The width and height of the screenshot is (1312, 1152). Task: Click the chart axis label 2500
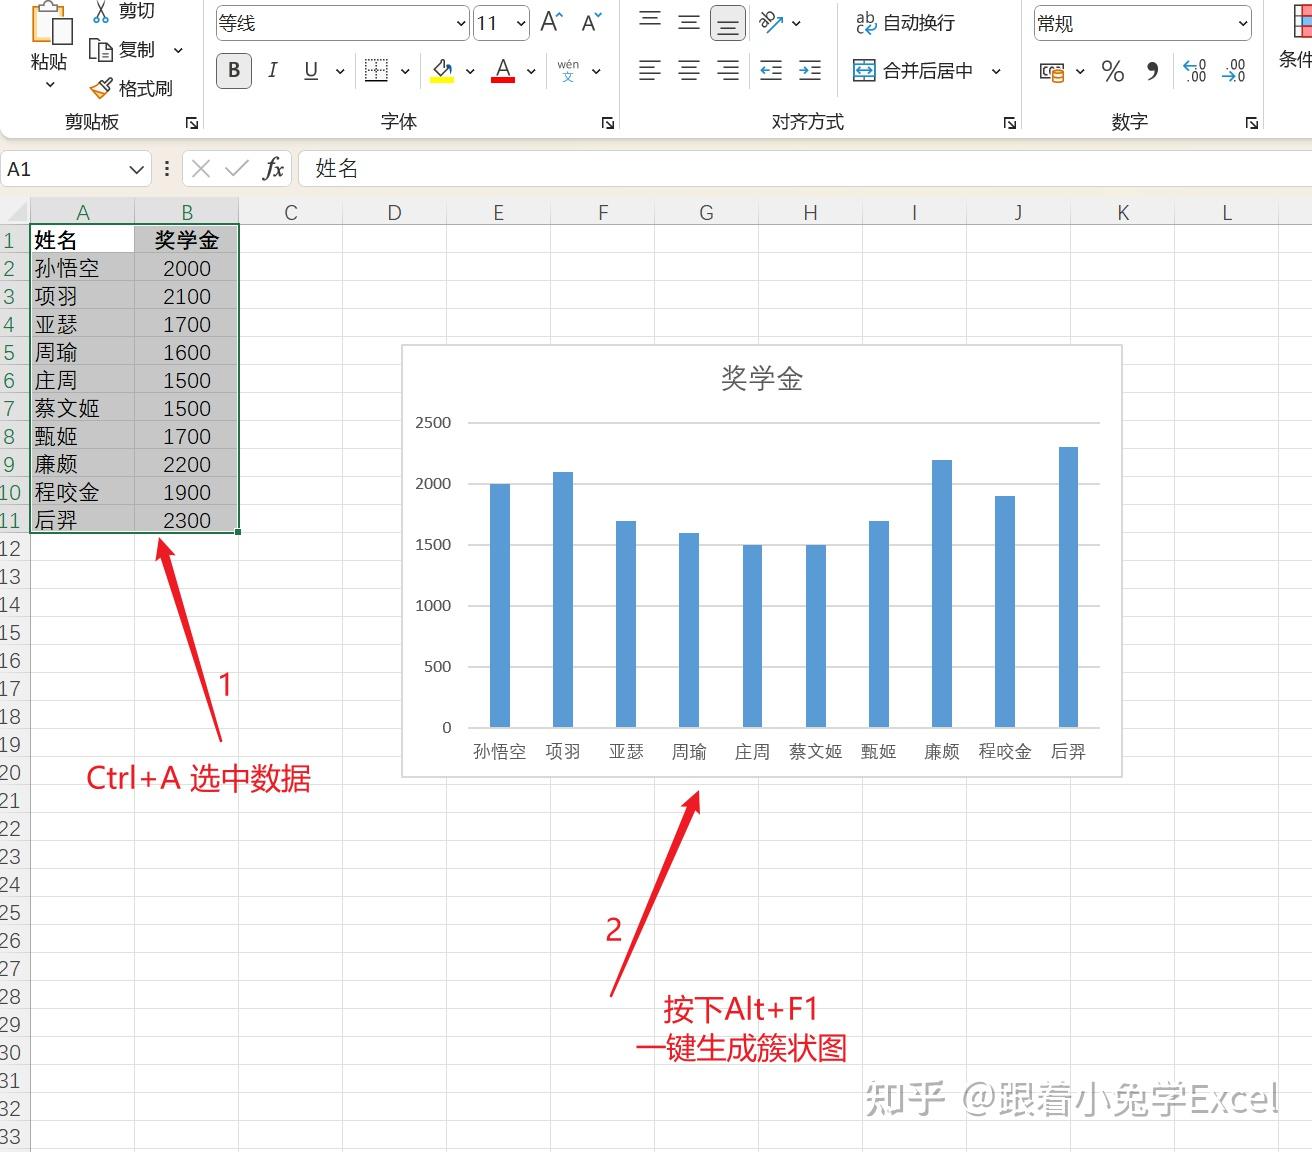click(x=433, y=423)
